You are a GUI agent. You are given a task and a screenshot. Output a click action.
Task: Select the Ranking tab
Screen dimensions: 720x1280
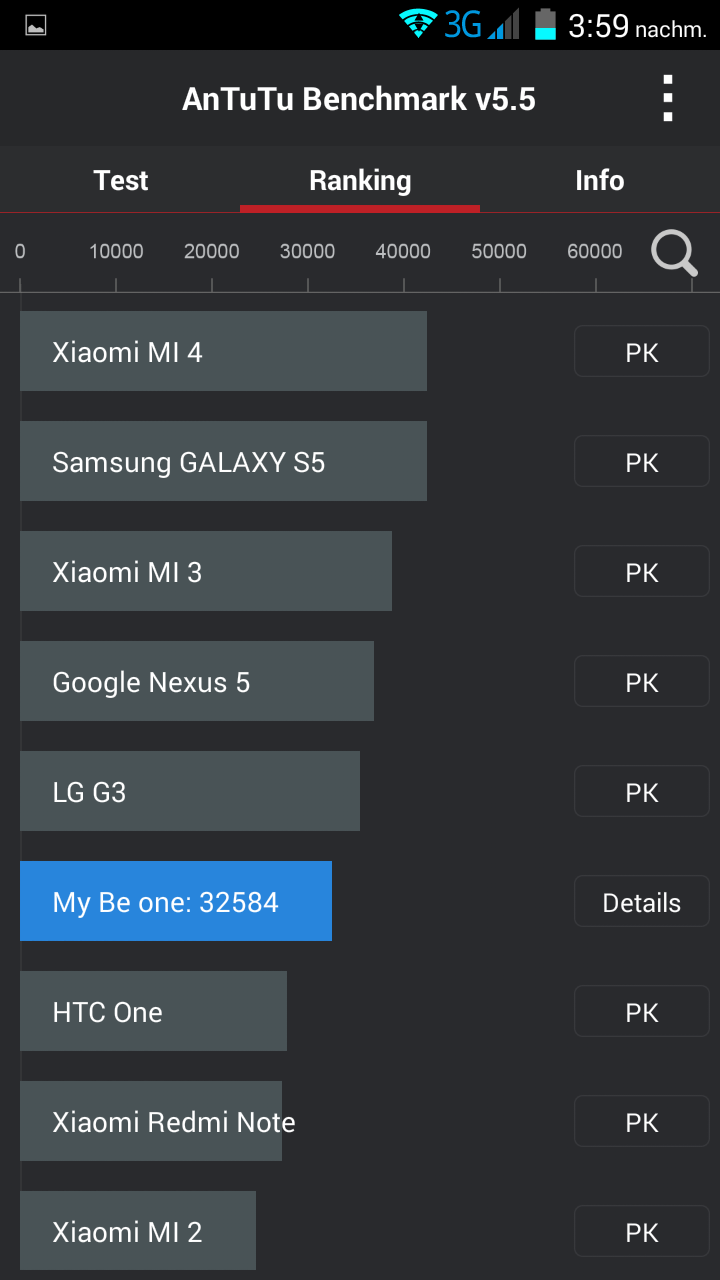coord(360,180)
